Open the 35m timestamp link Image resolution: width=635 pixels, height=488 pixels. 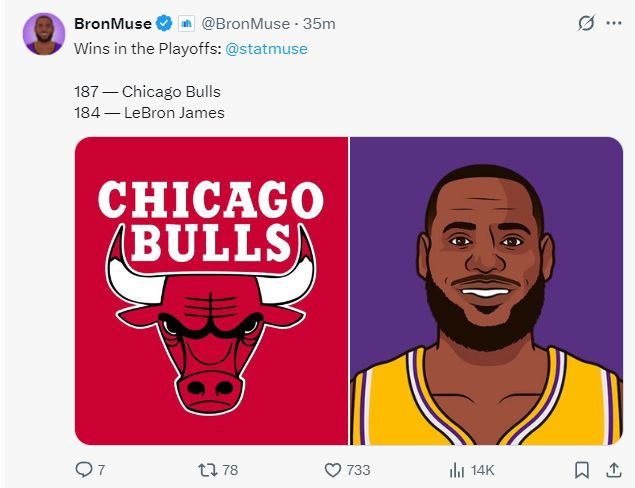319,24
